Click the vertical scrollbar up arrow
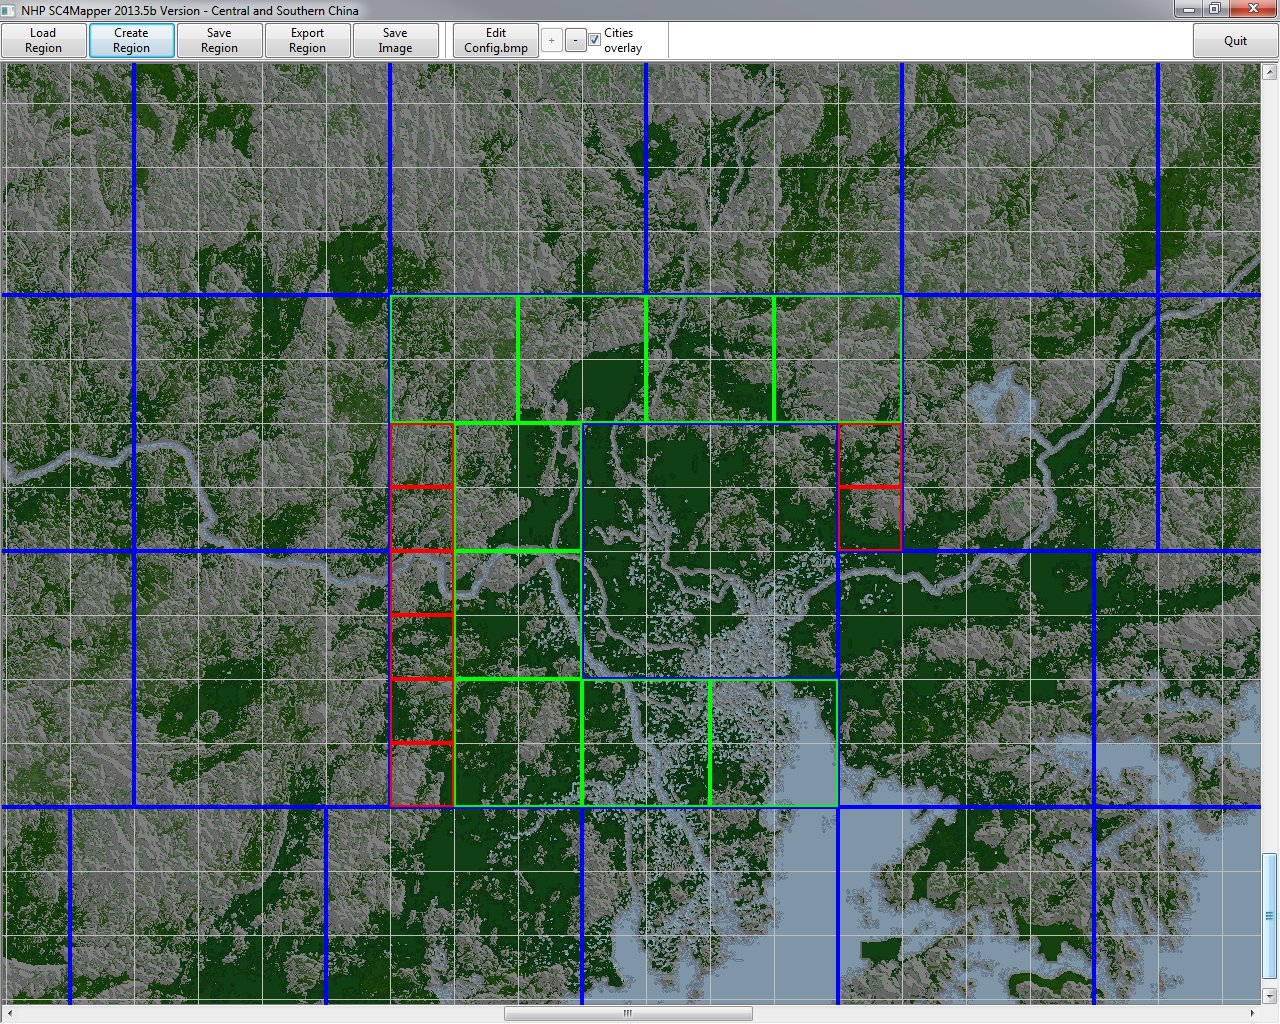The height and width of the screenshot is (1024, 1280). click(1270, 72)
